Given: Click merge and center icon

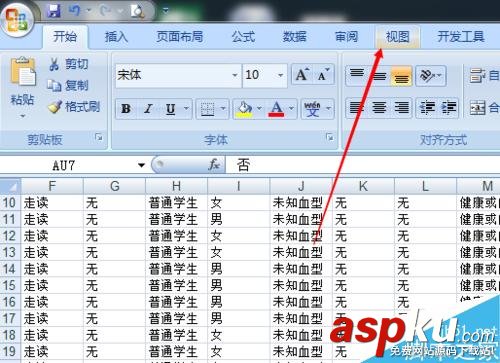Looking at the screenshot, I should tap(477, 108).
